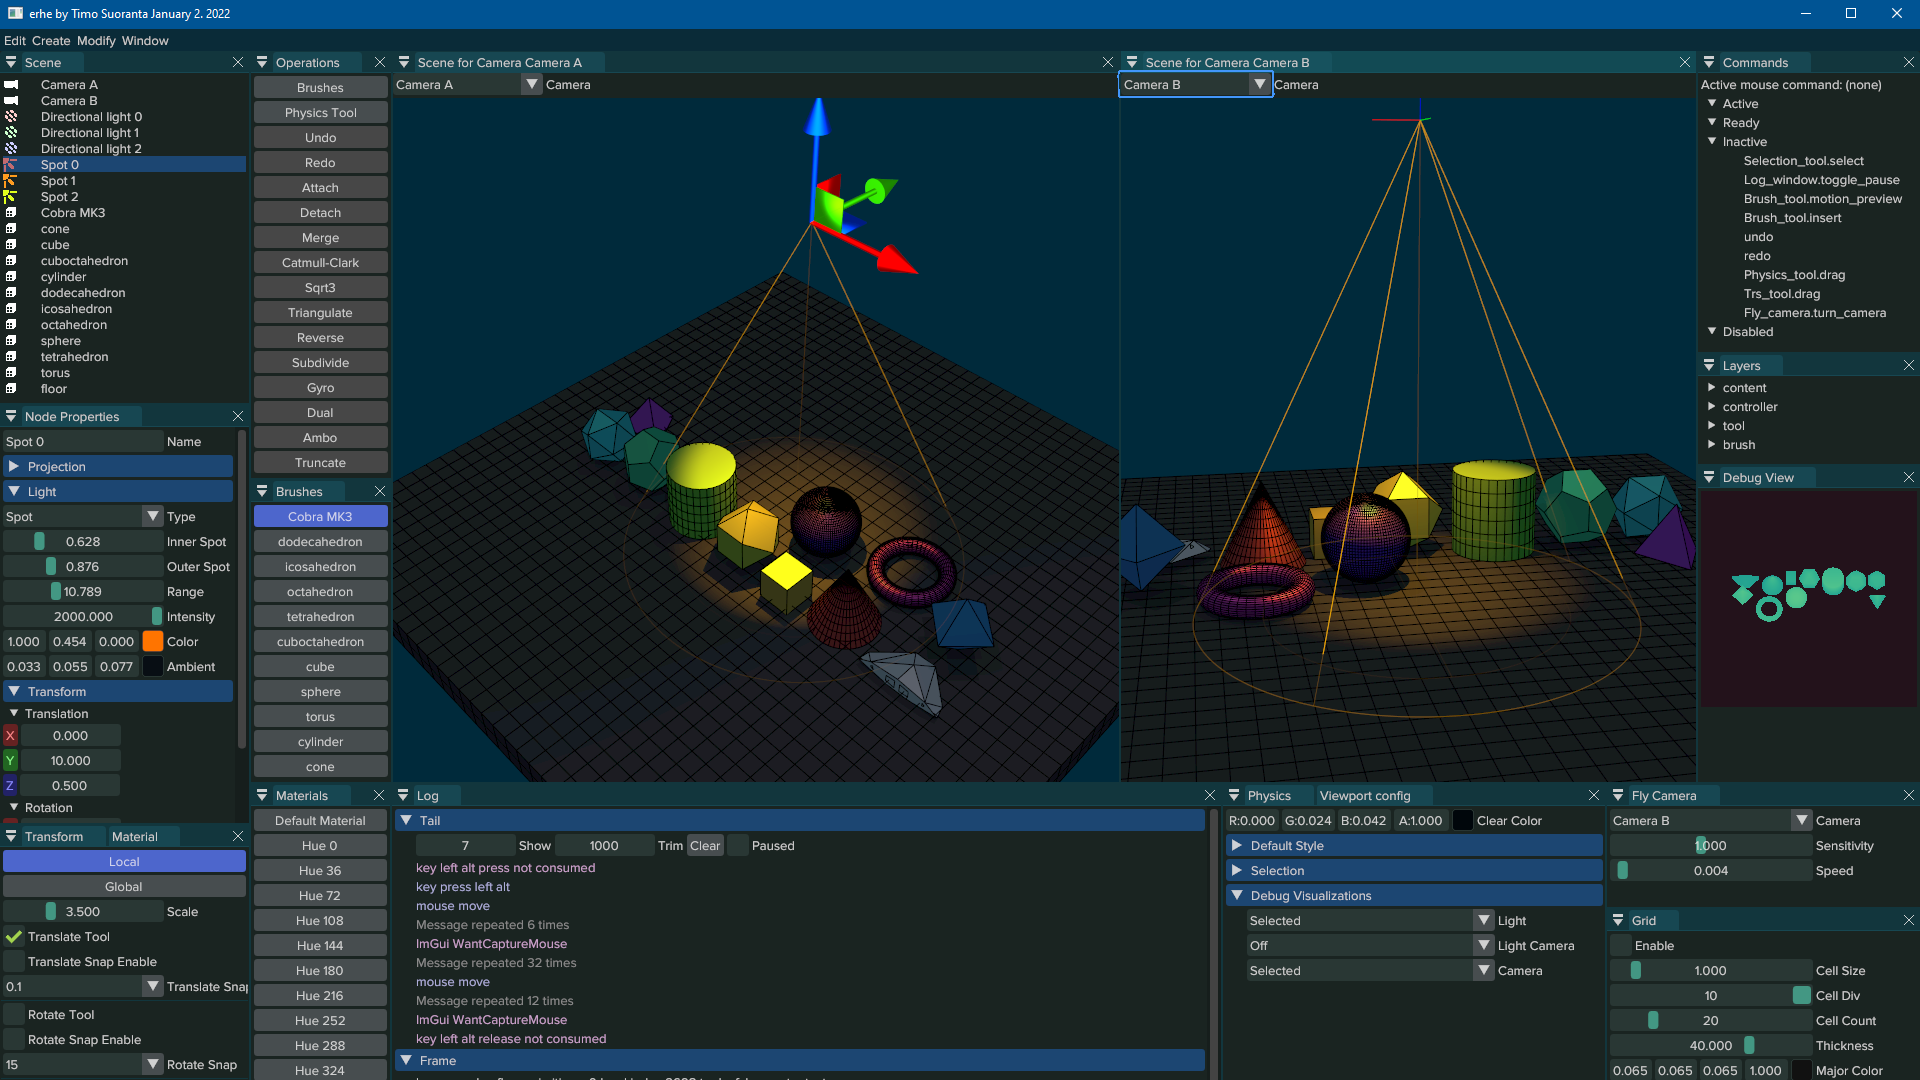
Task: Click the Triangulate operation icon
Action: coord(319,313)
